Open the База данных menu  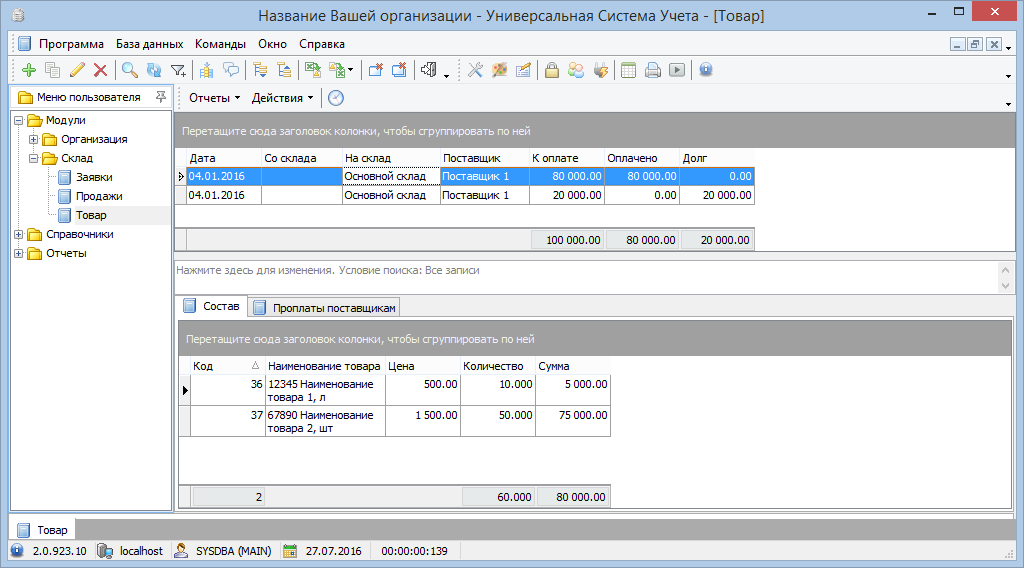[149, 44]
